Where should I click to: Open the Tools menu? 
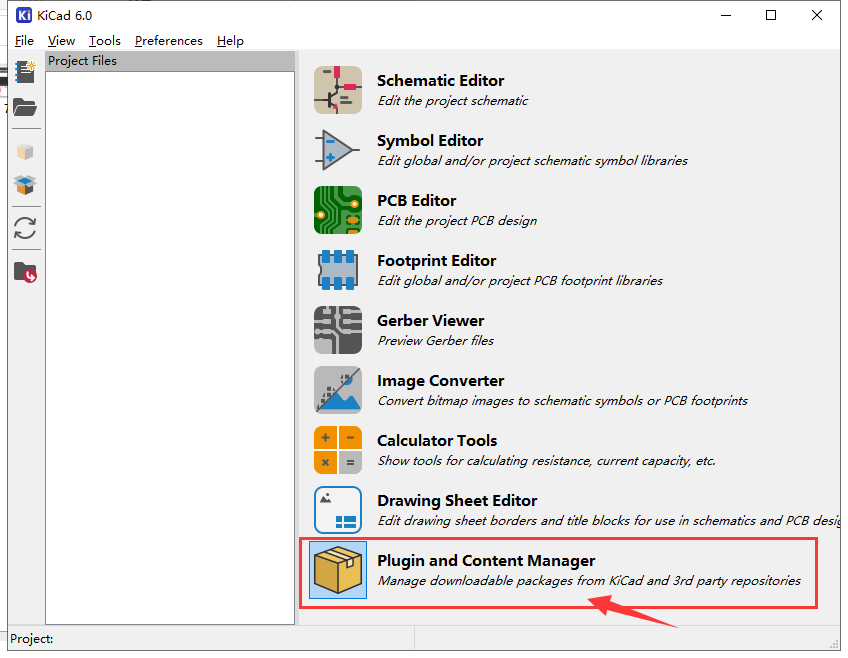pos(105,41)
